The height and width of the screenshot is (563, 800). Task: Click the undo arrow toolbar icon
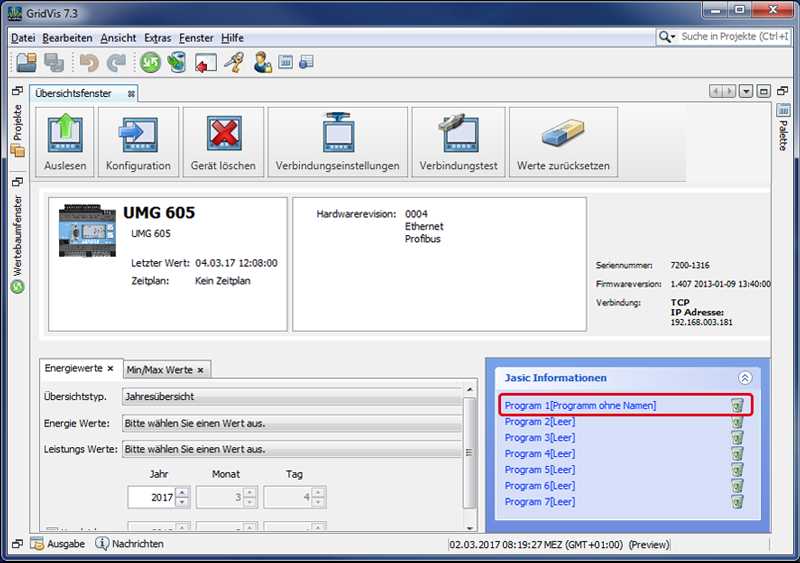89,63
